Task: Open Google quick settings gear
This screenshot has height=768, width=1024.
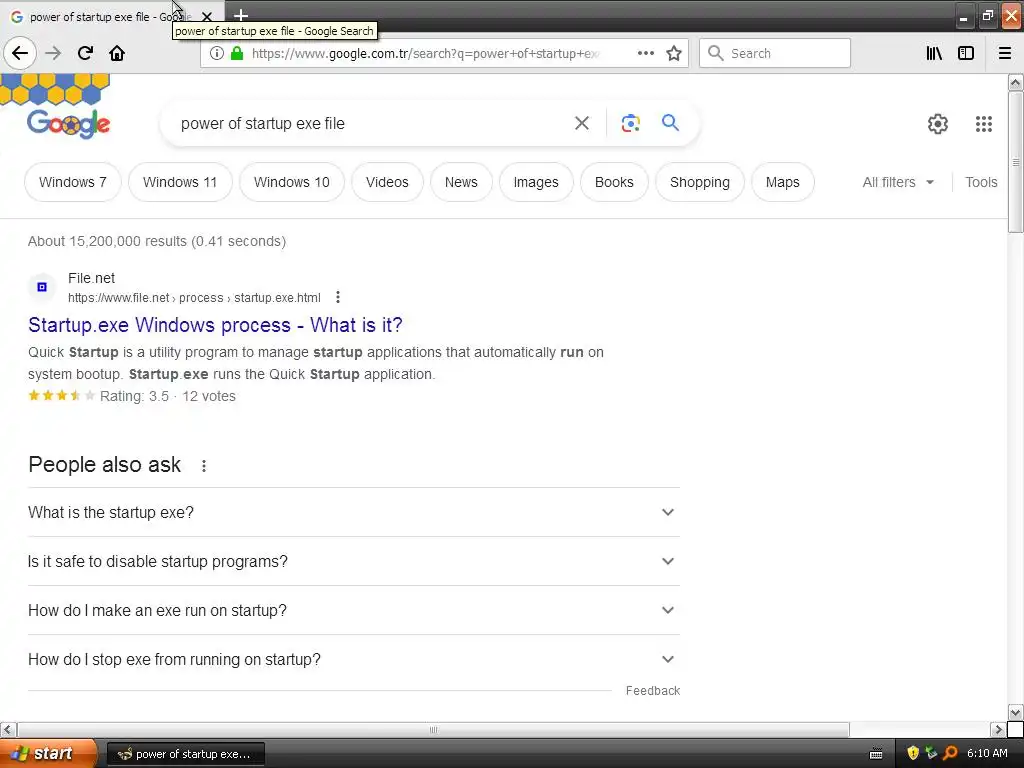Action: (938, 123)
